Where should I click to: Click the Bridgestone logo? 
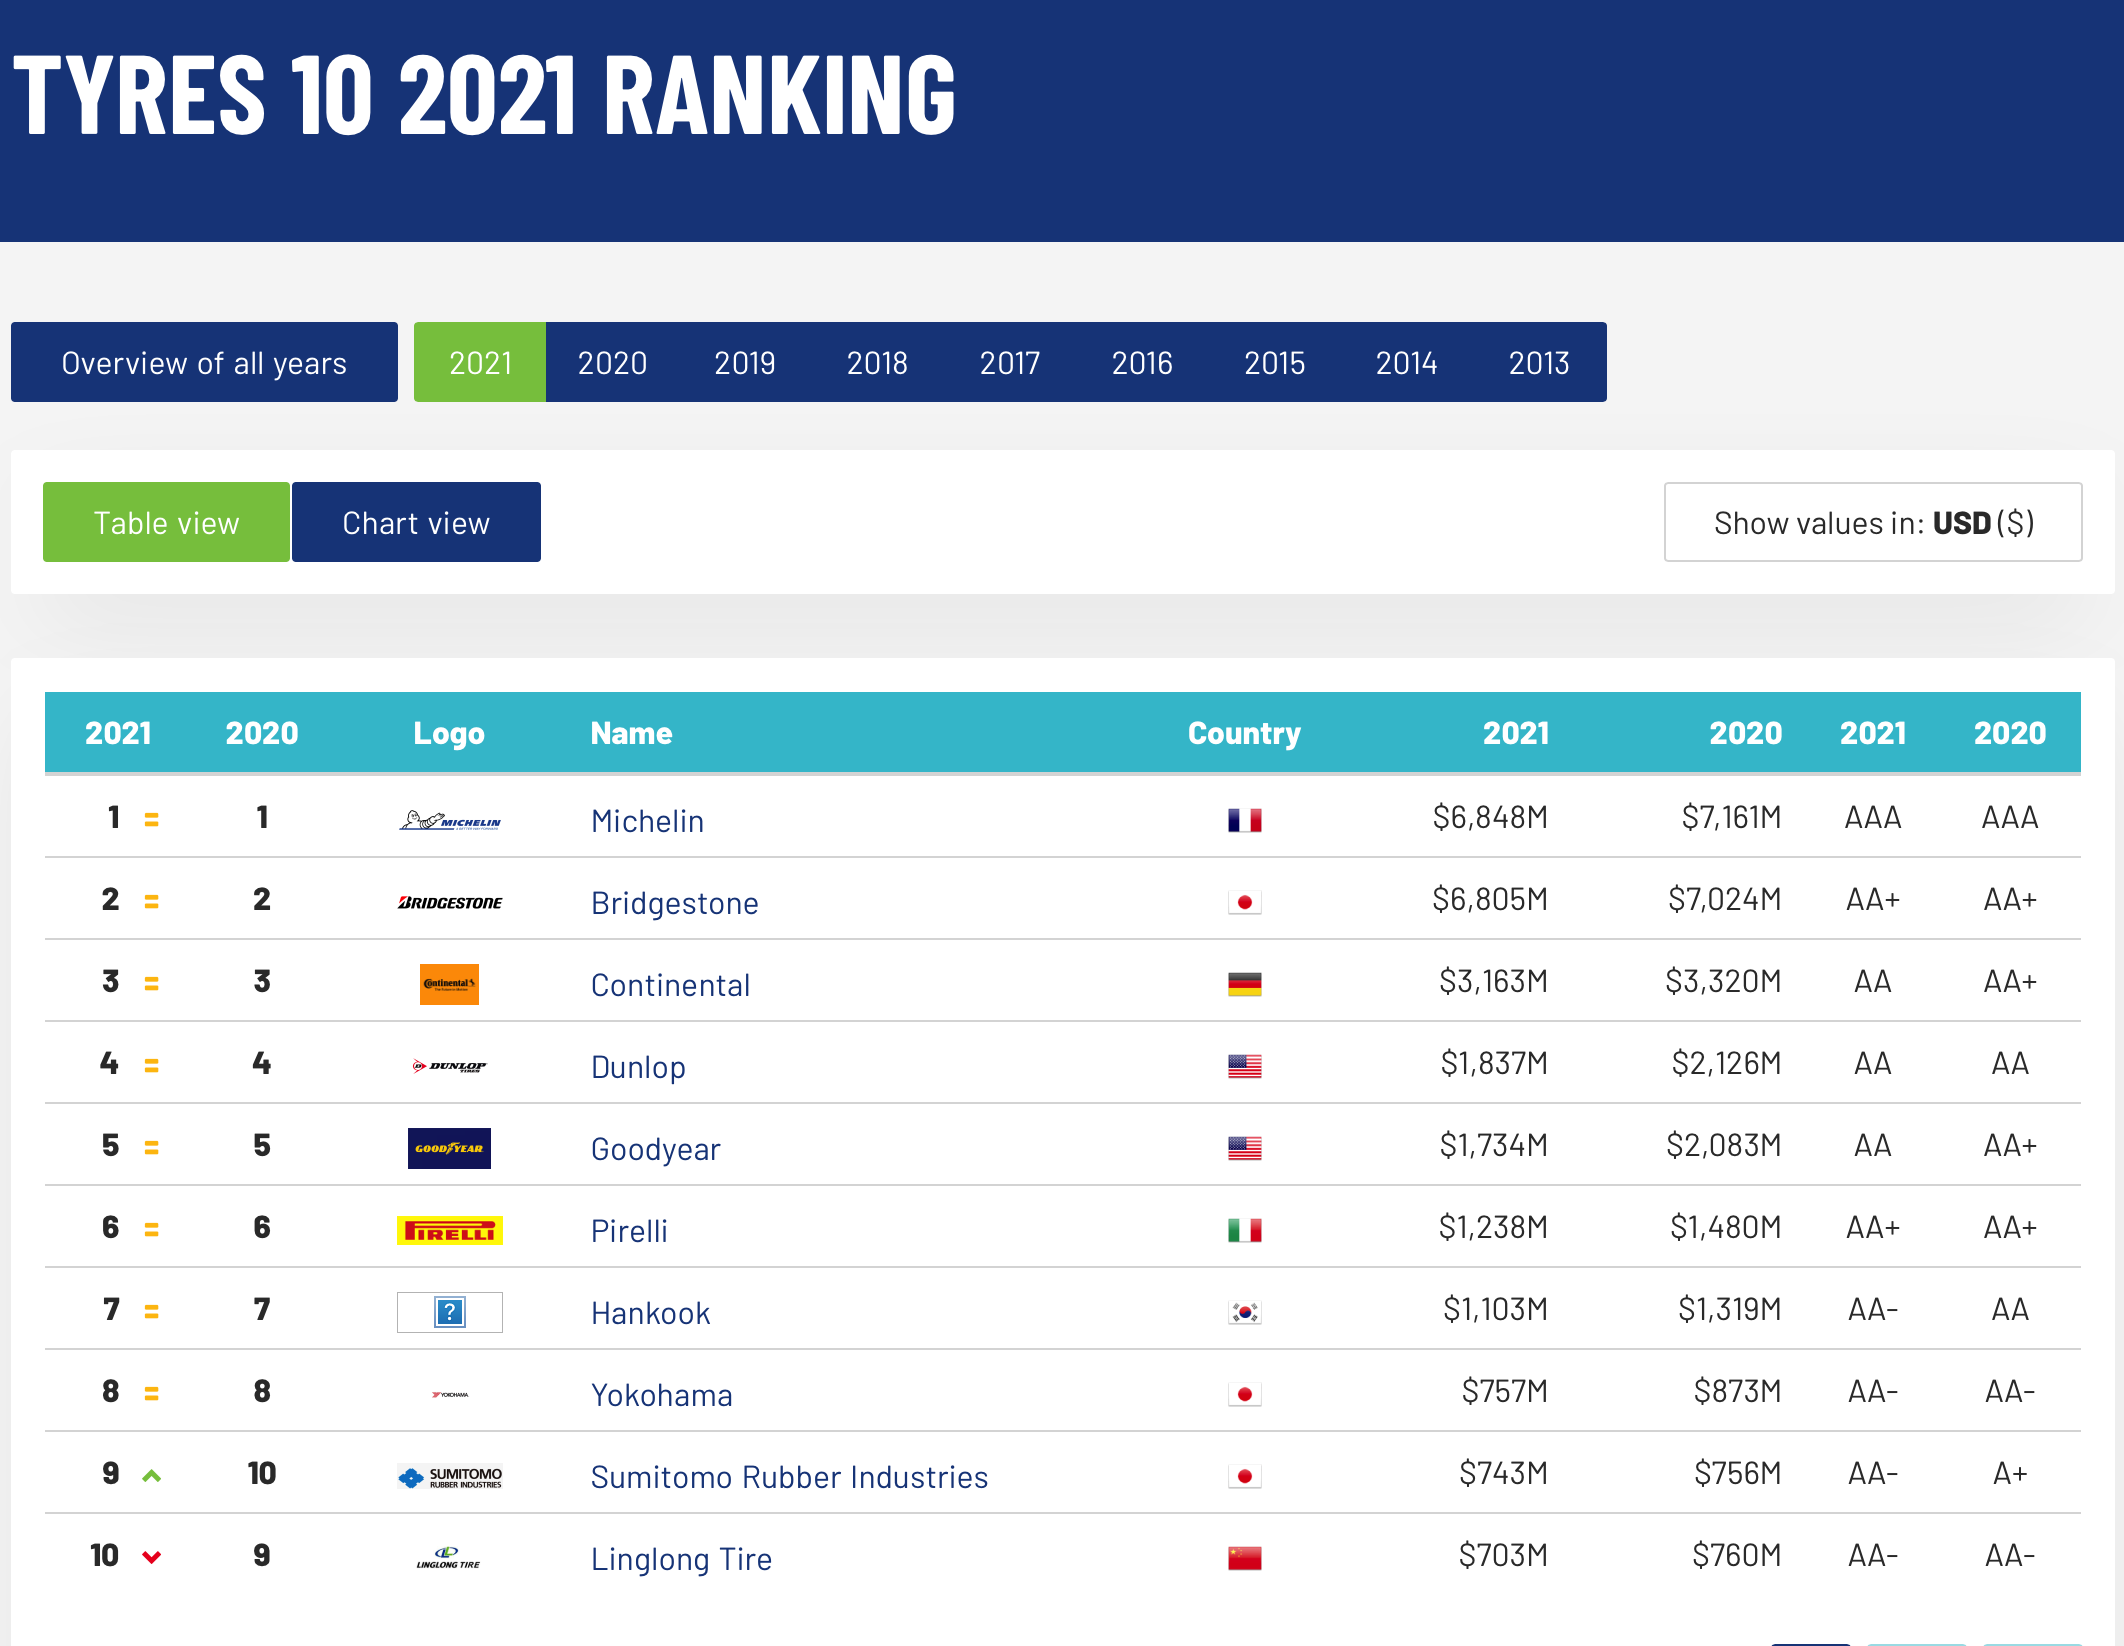coord(450,903)
